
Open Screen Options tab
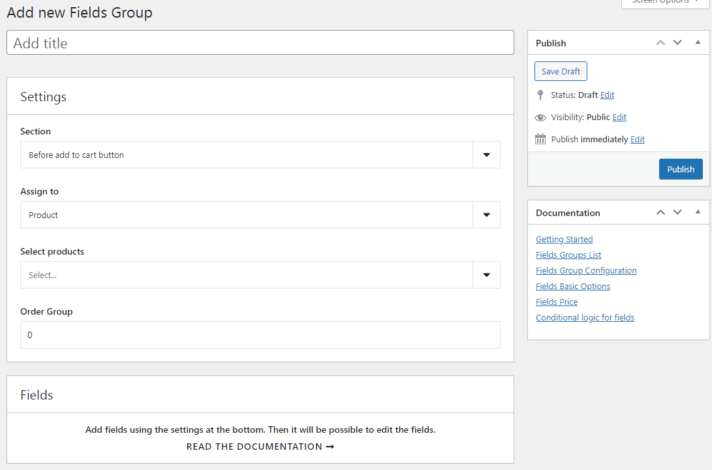pyautogui.click(x=664, y=3)
